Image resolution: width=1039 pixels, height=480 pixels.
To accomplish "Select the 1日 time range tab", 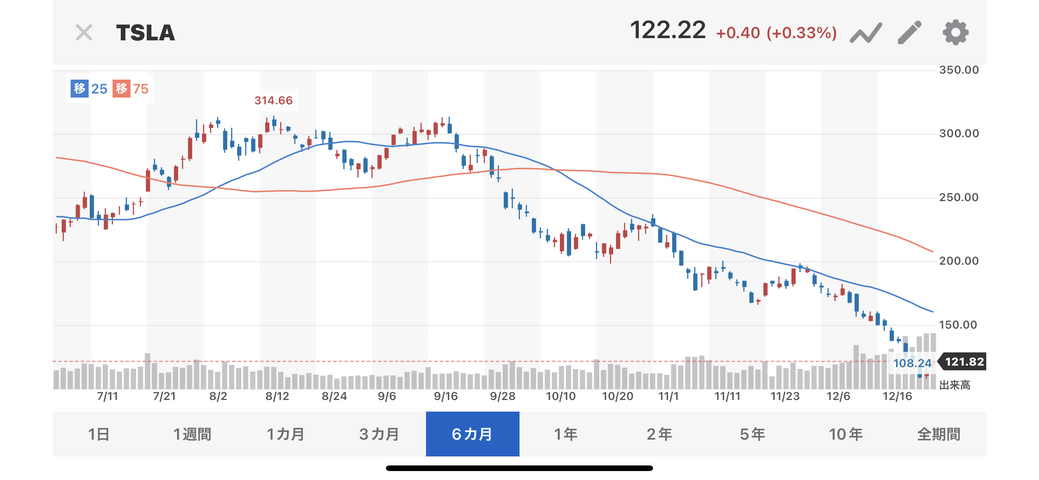I will (99, 434).
